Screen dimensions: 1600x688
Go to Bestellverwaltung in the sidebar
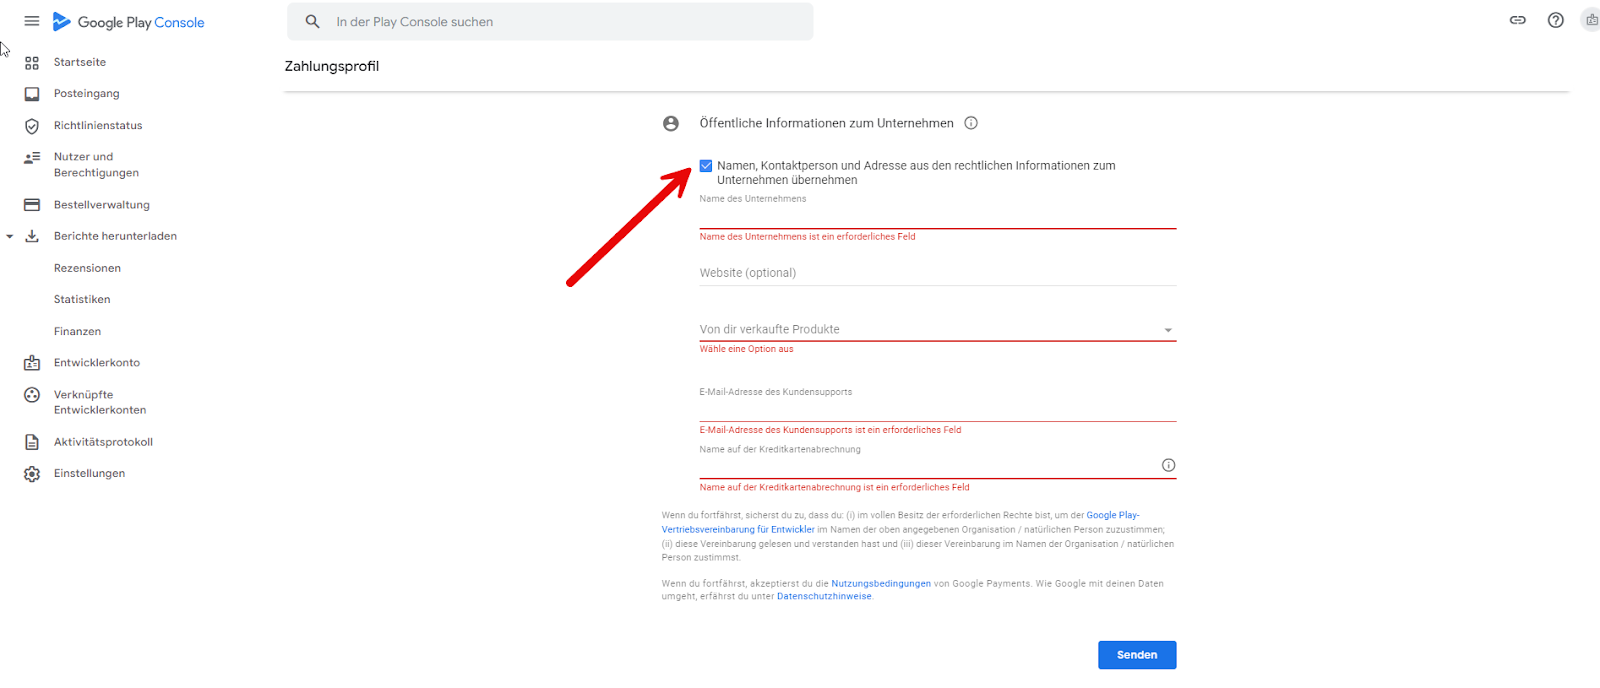tap(102, 205)
